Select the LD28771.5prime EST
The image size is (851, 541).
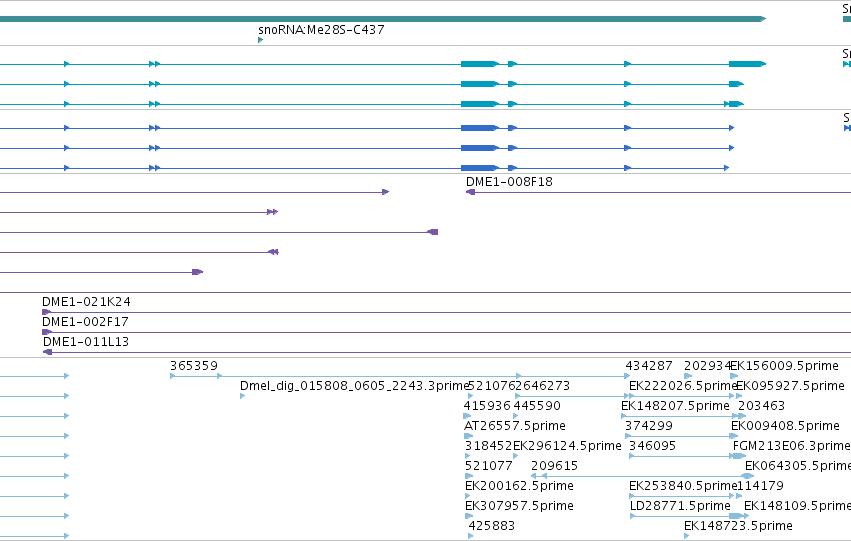pyautogui.click(x=680, y=506)
